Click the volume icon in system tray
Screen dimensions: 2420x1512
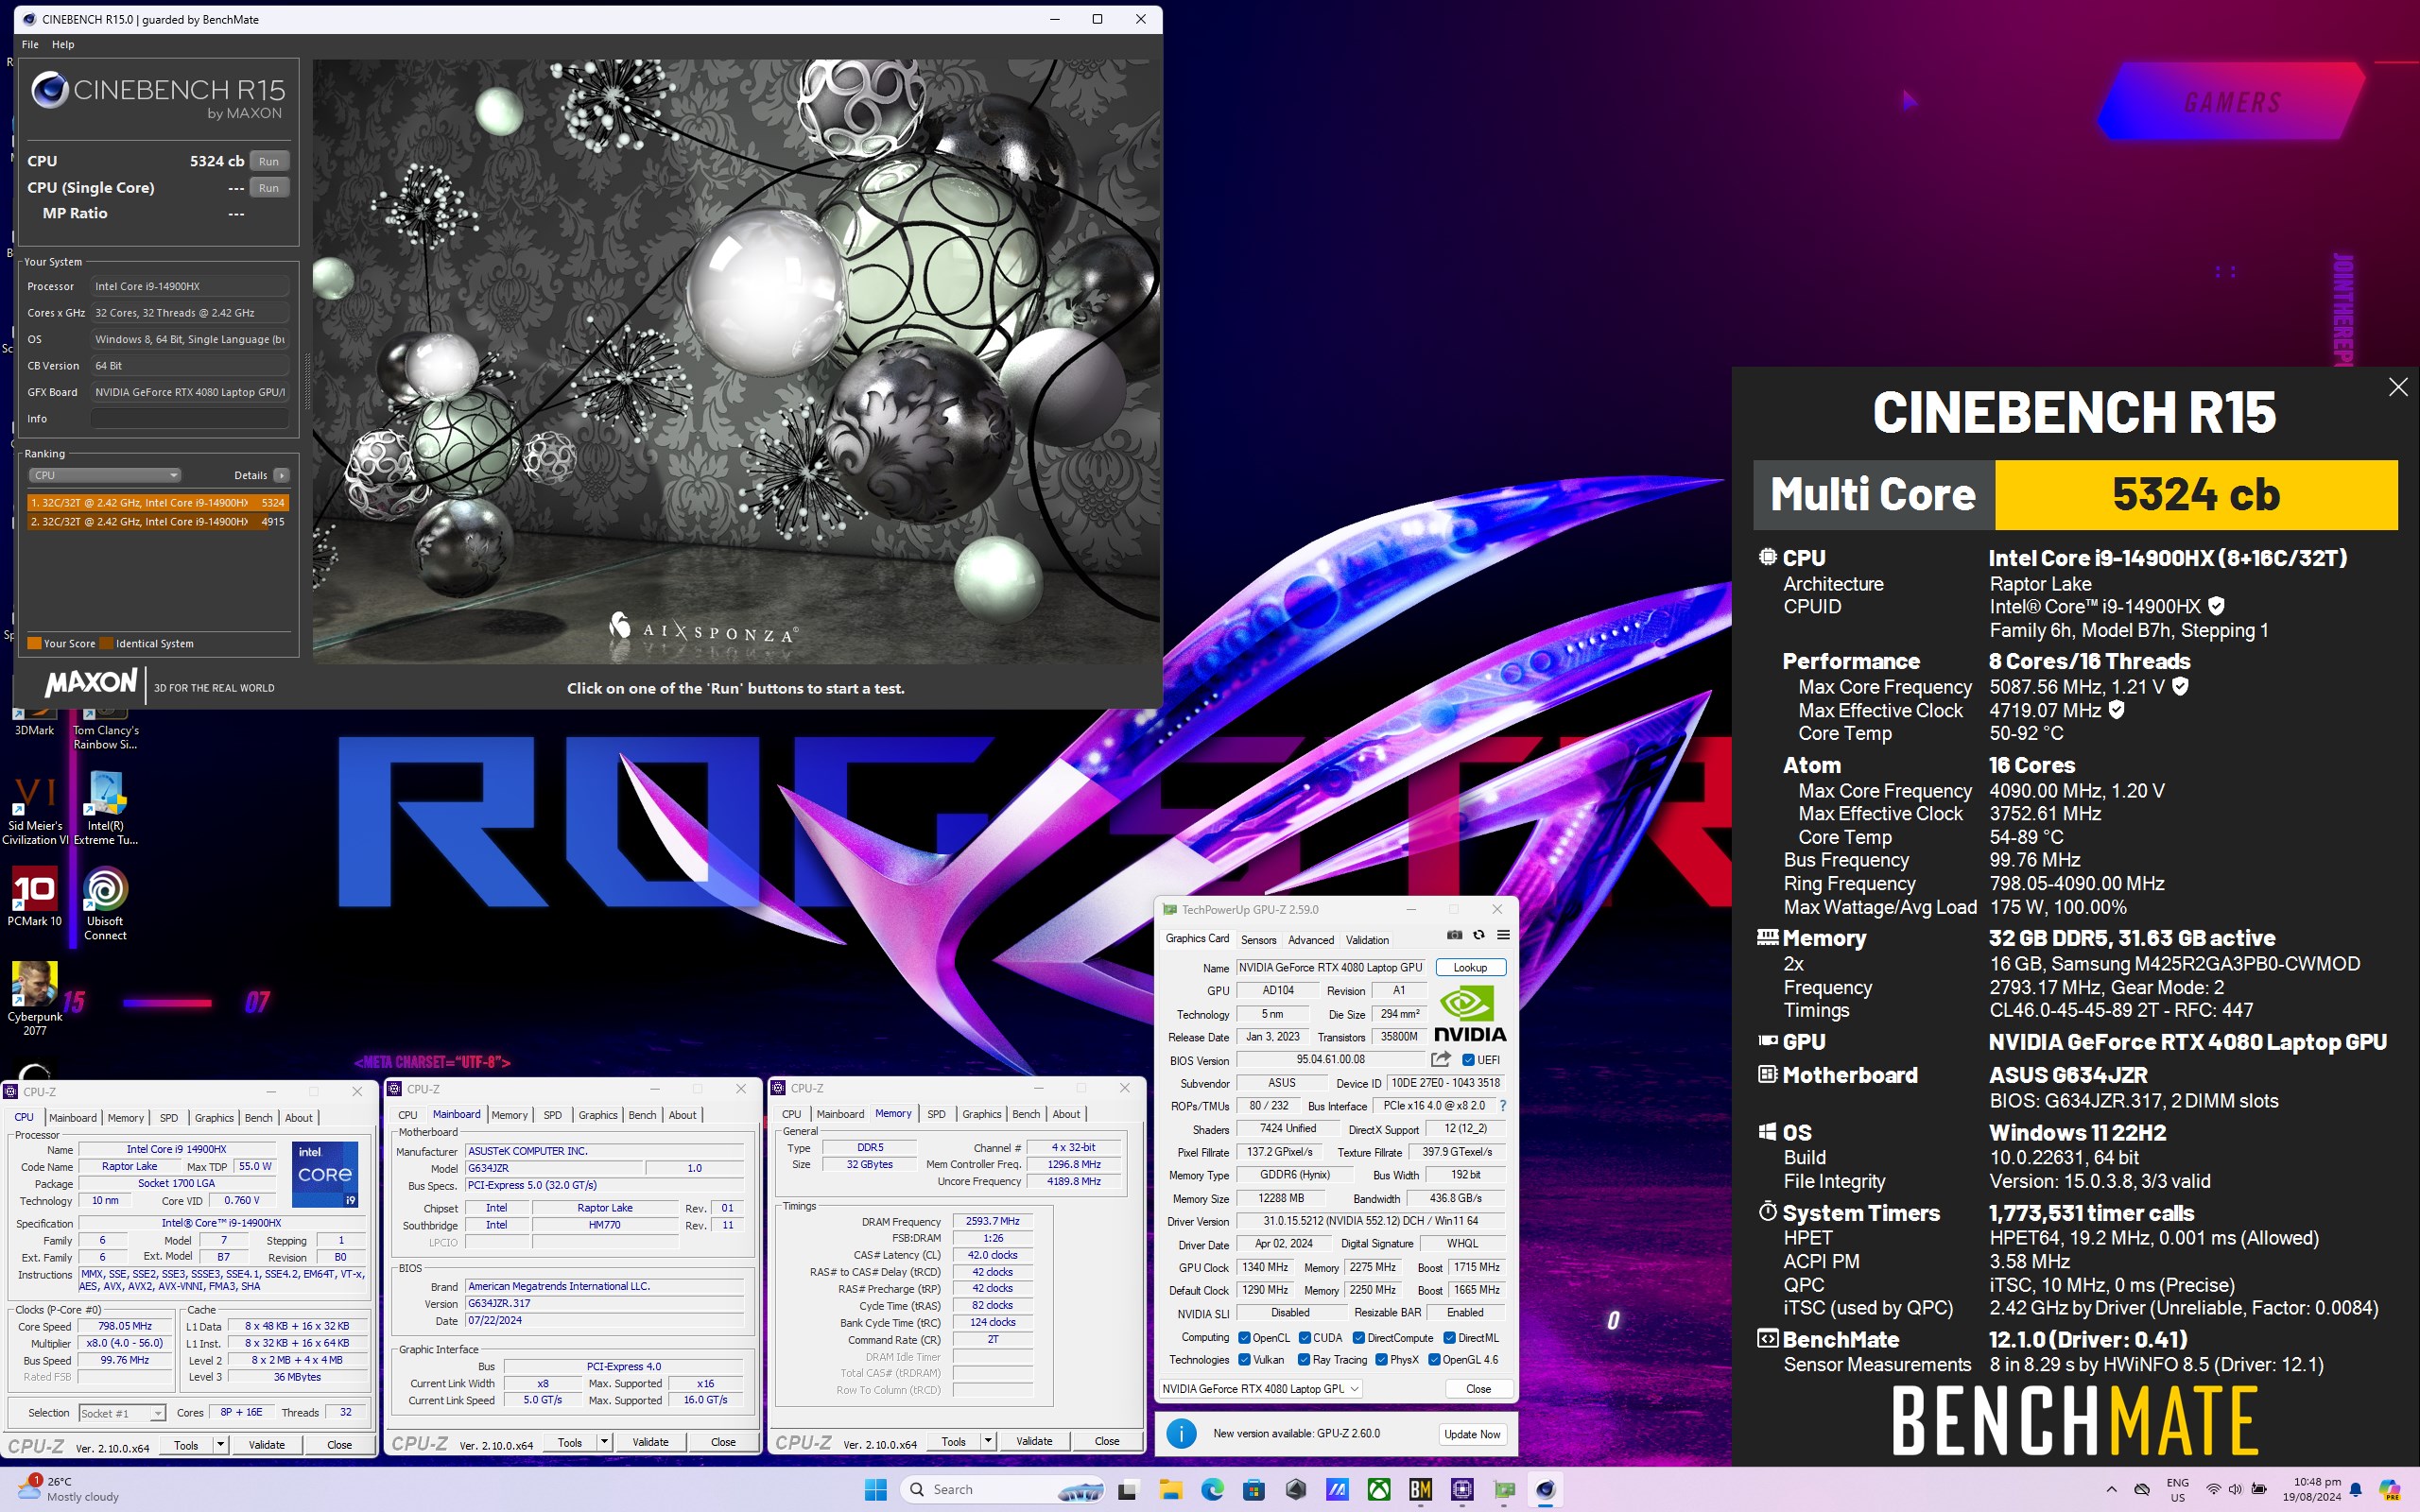pos(2235,1489)
